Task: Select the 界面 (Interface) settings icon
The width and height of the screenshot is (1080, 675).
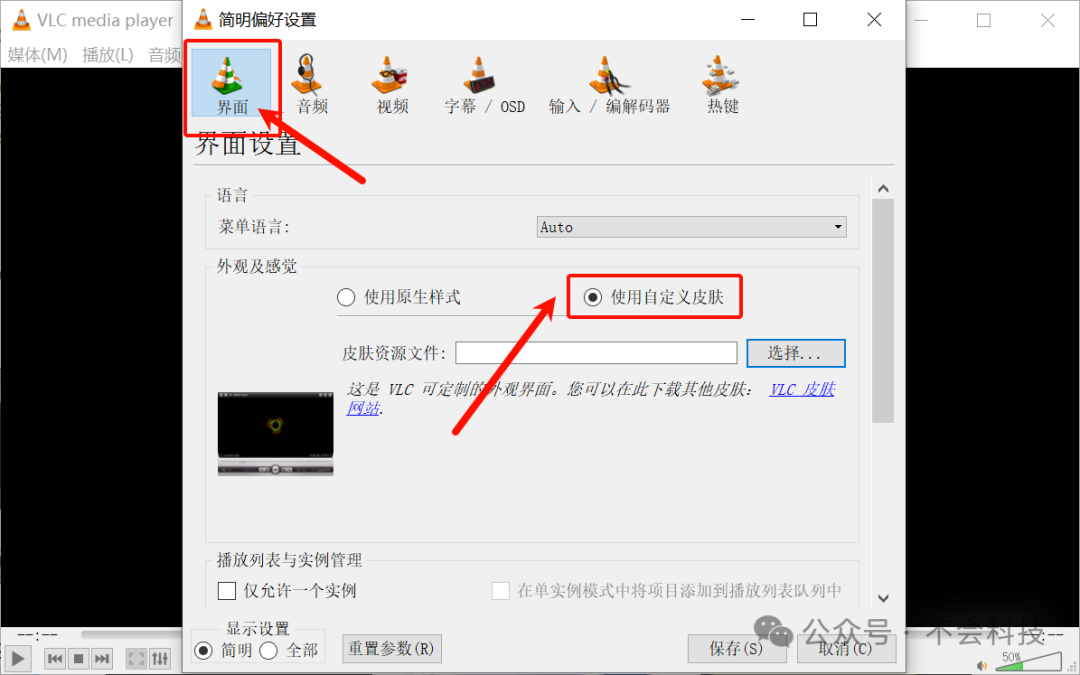Action: 230,84
